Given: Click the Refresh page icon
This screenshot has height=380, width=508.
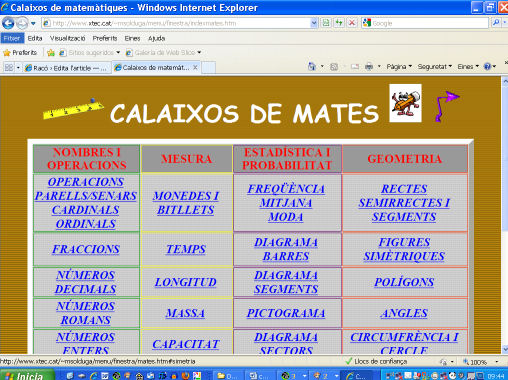Looking at the screenshot, I should click(339, 23).
